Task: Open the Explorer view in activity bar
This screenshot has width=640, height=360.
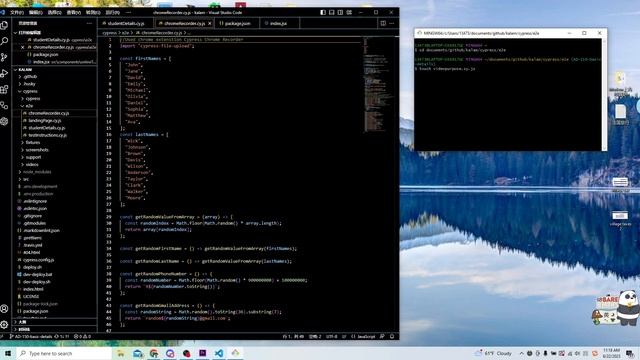Action: (x=4, y=25)
